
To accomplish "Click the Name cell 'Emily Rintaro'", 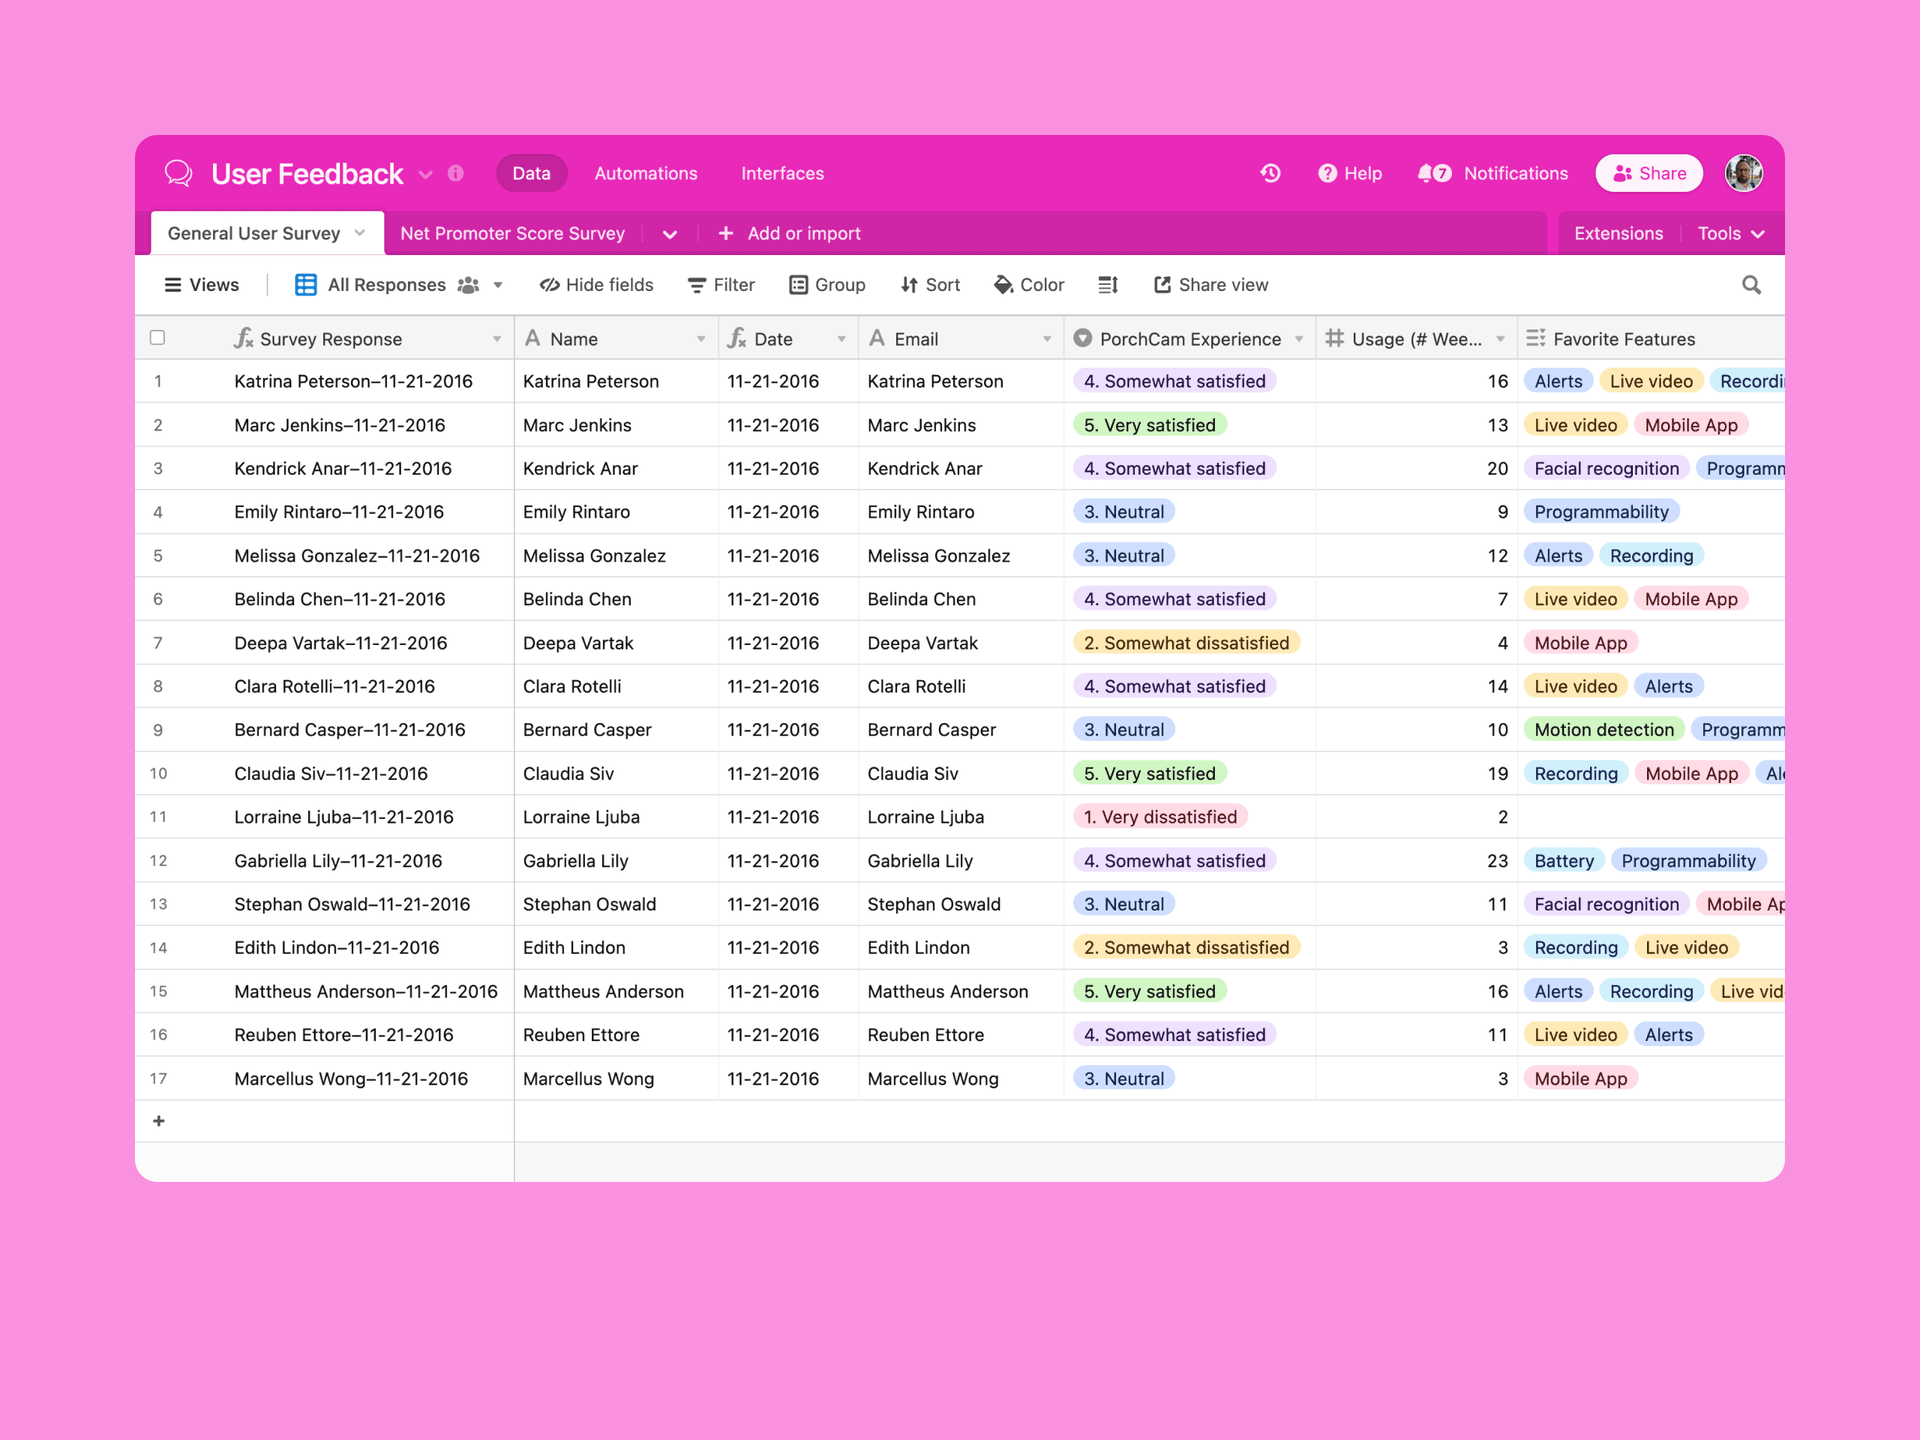I will pyautogui.click(x=616, y=512).
